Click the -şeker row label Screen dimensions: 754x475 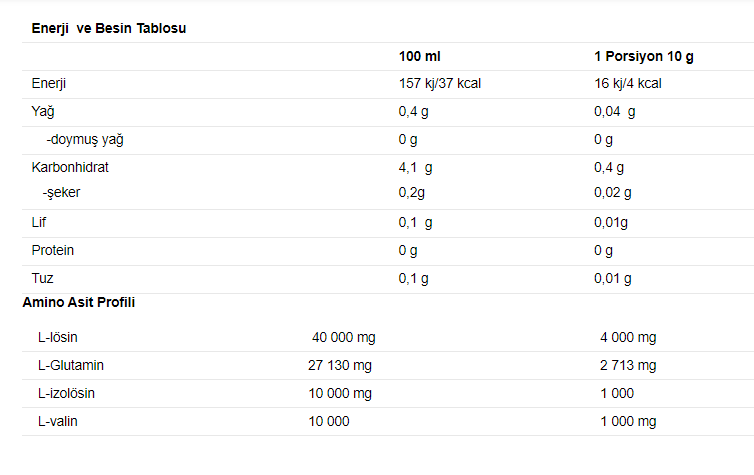pos(62,193)
